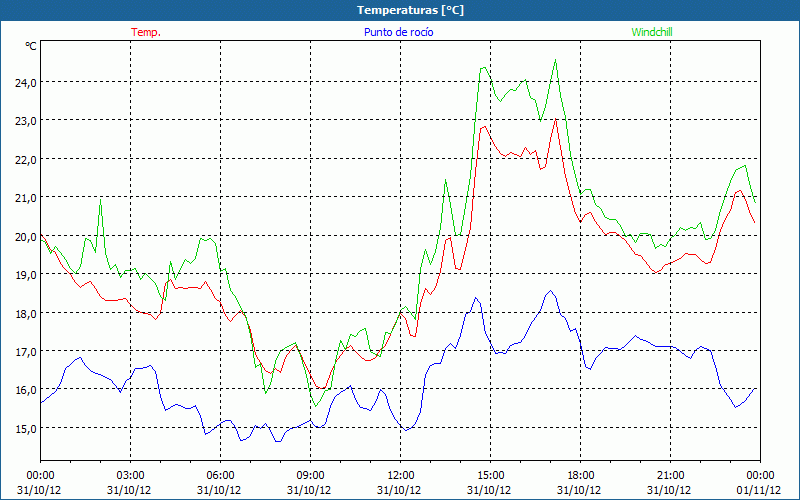Click the blue dew point peak near 17:00
This screenshot has width=800, height=500.
pos(550,291)
